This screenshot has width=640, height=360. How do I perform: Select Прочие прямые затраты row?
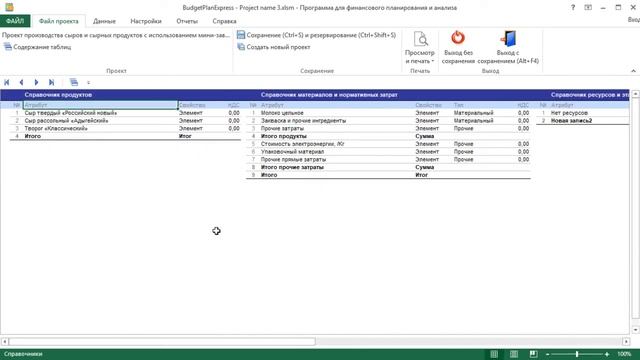[388, 159]
